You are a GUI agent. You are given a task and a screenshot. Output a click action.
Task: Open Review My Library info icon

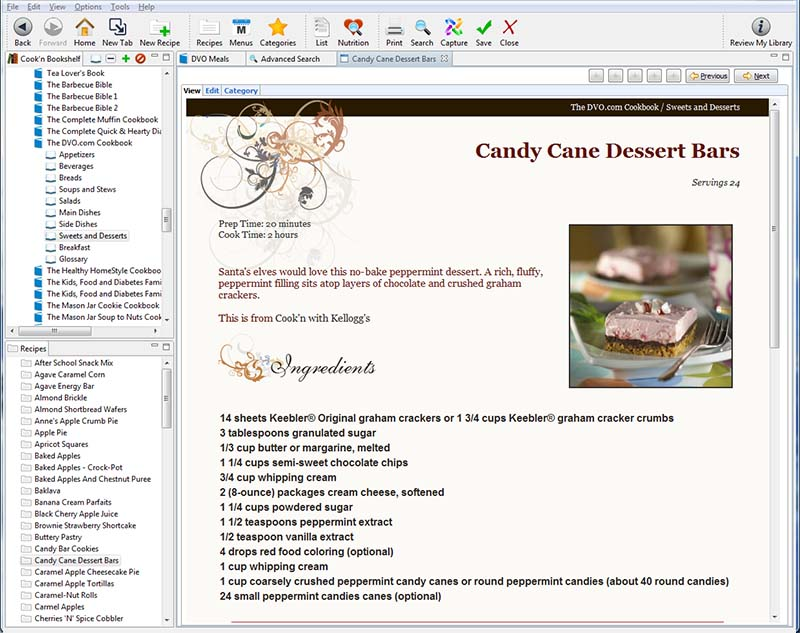pos(761,29)
